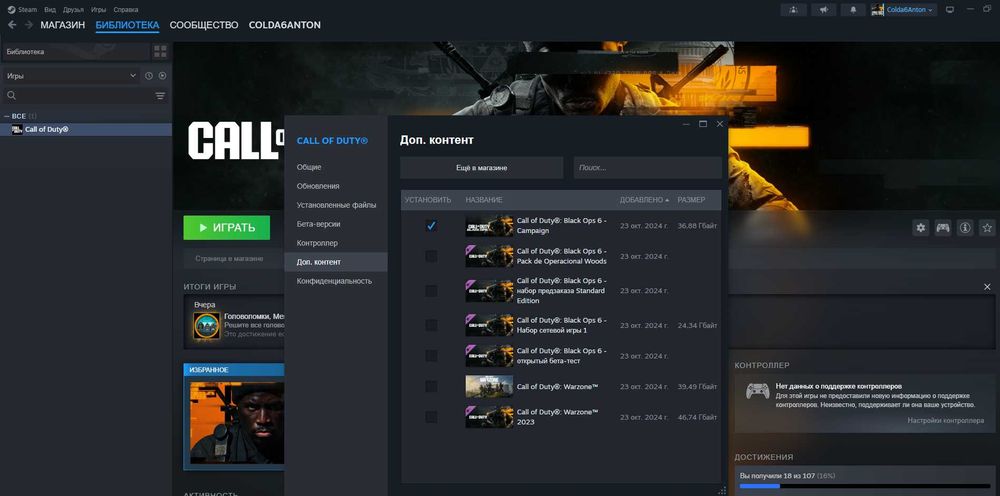Open the Друзья menu
Image resolution: width=1000 pixels, height=496 pixels.
(73, 10)
